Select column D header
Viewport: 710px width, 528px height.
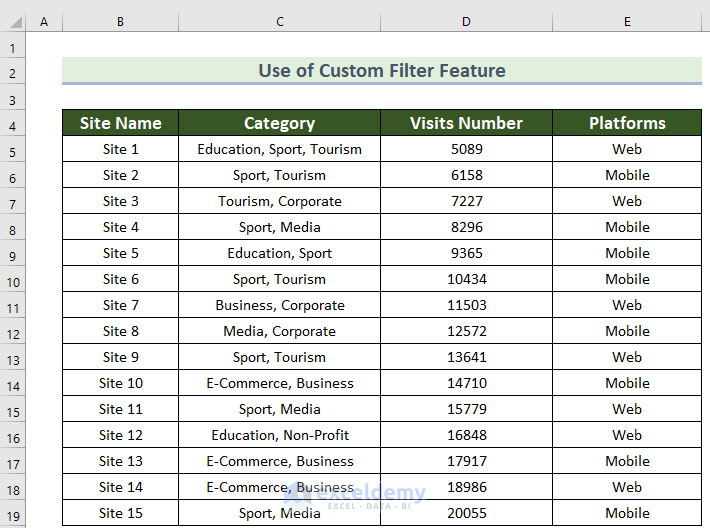pos(466,21)
